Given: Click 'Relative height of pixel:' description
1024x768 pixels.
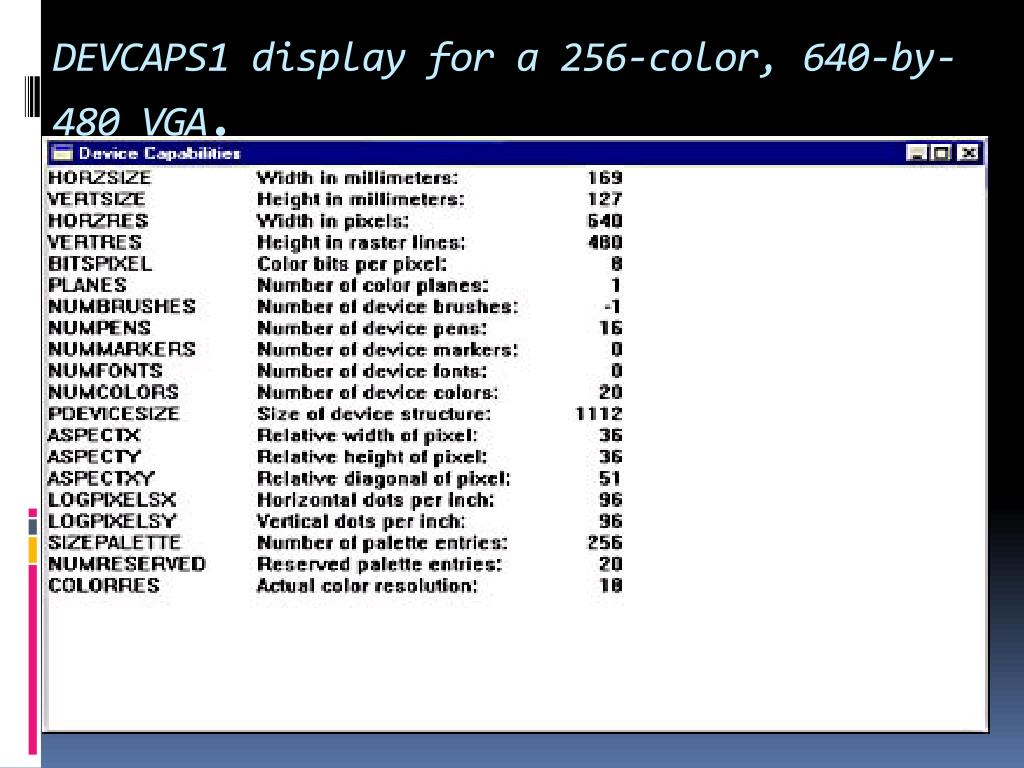Looking at the screenshot, I should tap(372, 457).
